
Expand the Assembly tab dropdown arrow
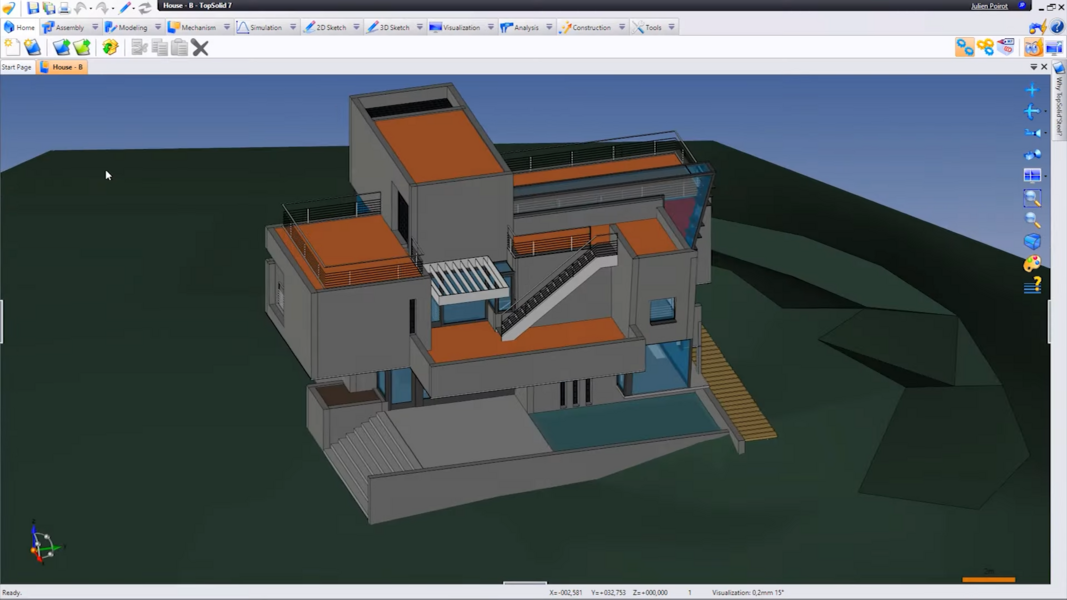95,27
